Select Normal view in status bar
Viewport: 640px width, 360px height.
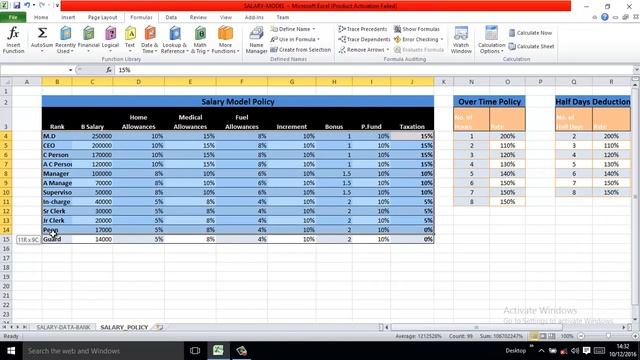534,336
